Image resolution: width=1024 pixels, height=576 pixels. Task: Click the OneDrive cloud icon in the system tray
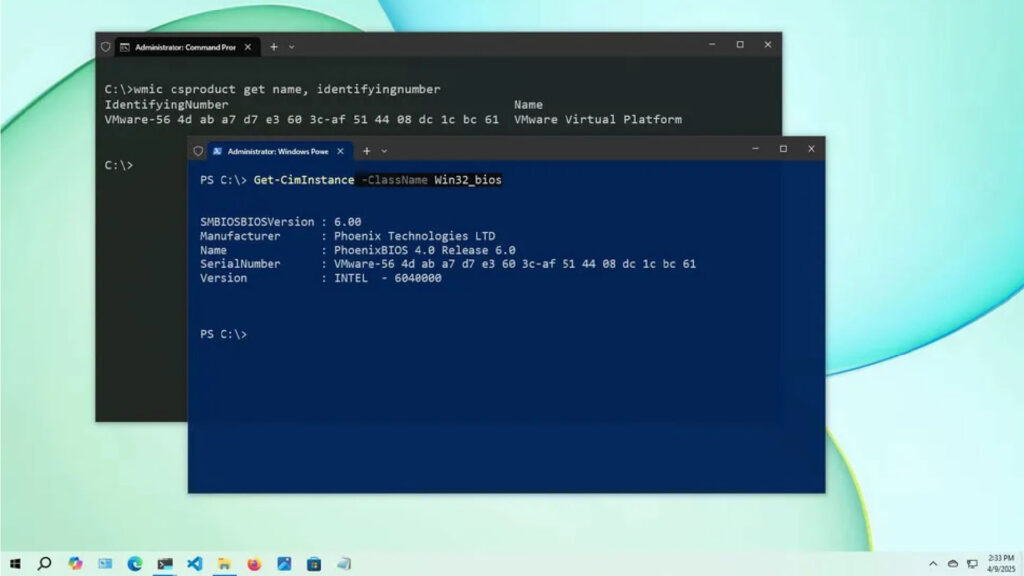[x=952, y=564]
